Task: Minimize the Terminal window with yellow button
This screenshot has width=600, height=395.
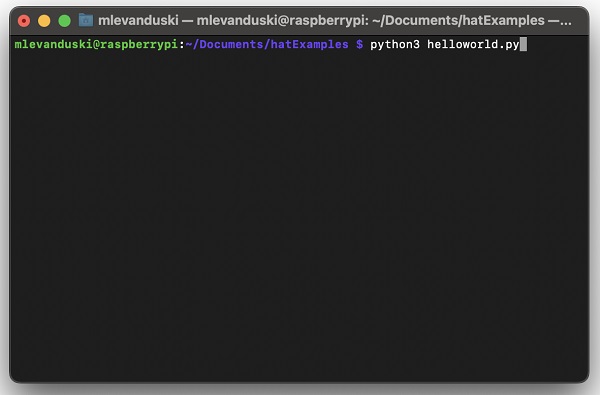Action: coord(44,21)
